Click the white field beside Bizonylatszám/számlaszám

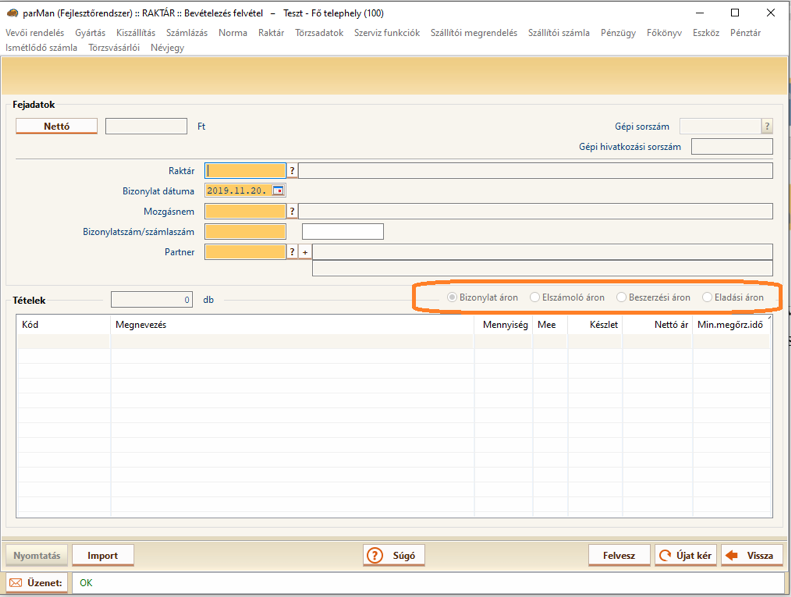pos(343,232)
